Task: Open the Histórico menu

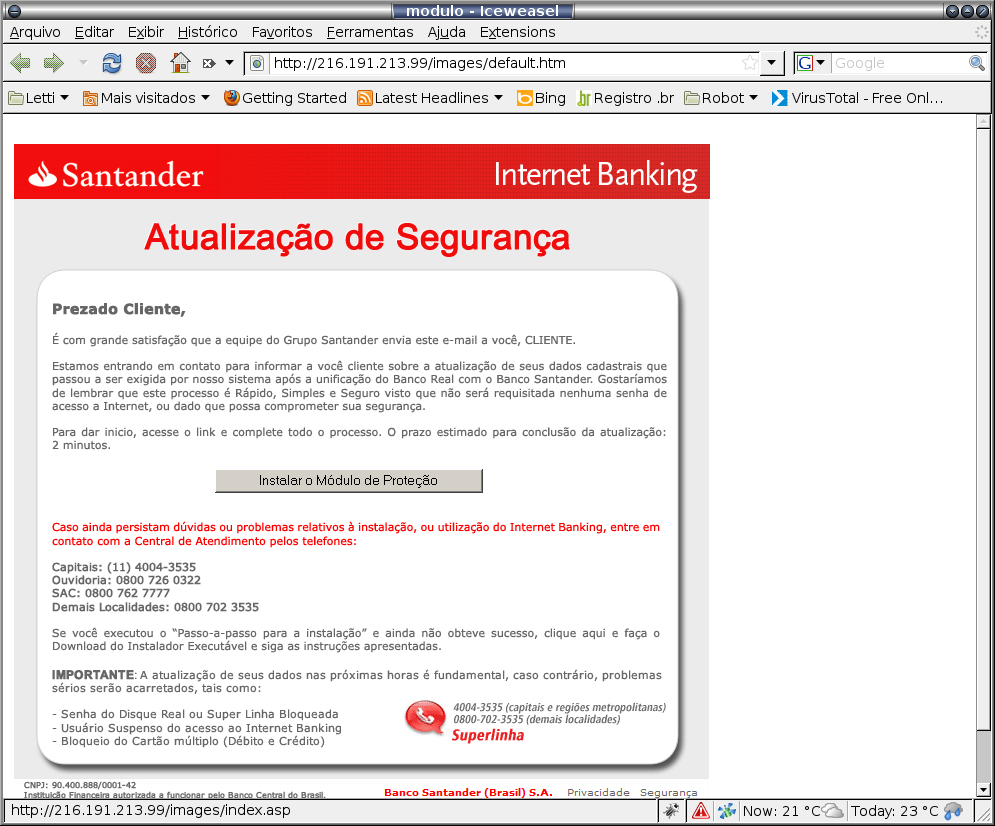Action: 208,32
